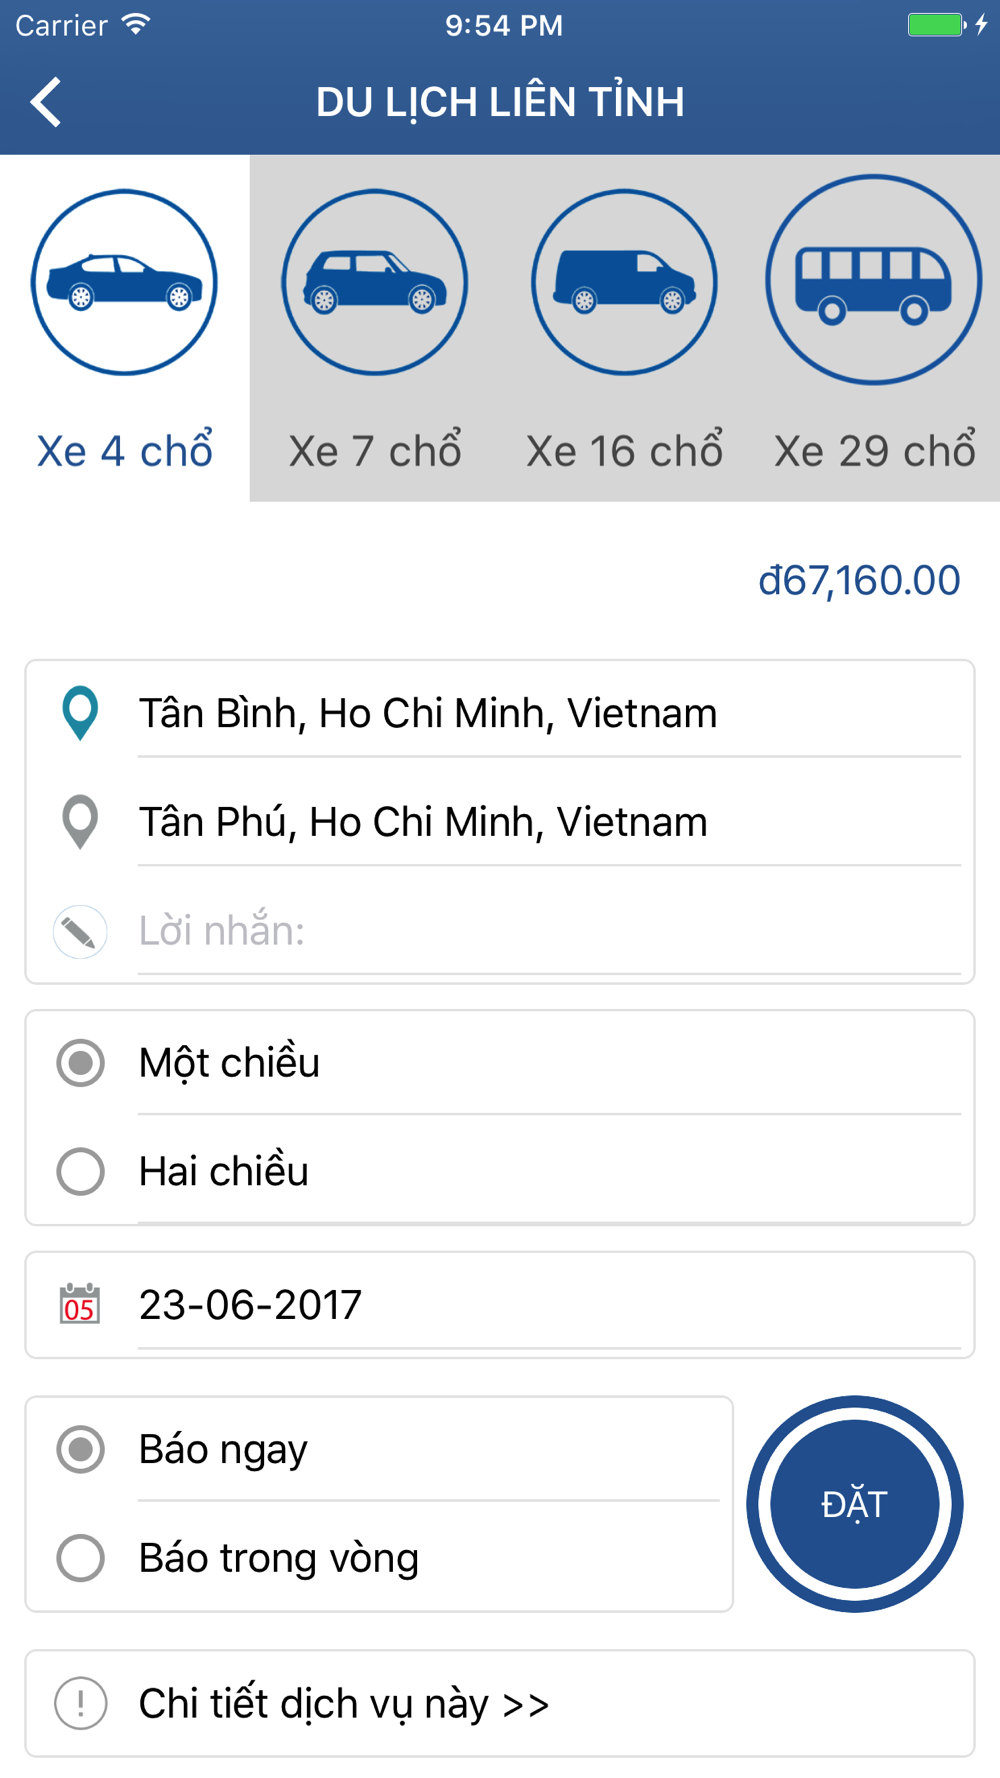
Task: Choose Báo trong vòng radio option
Action: (x=80, y=1558)
